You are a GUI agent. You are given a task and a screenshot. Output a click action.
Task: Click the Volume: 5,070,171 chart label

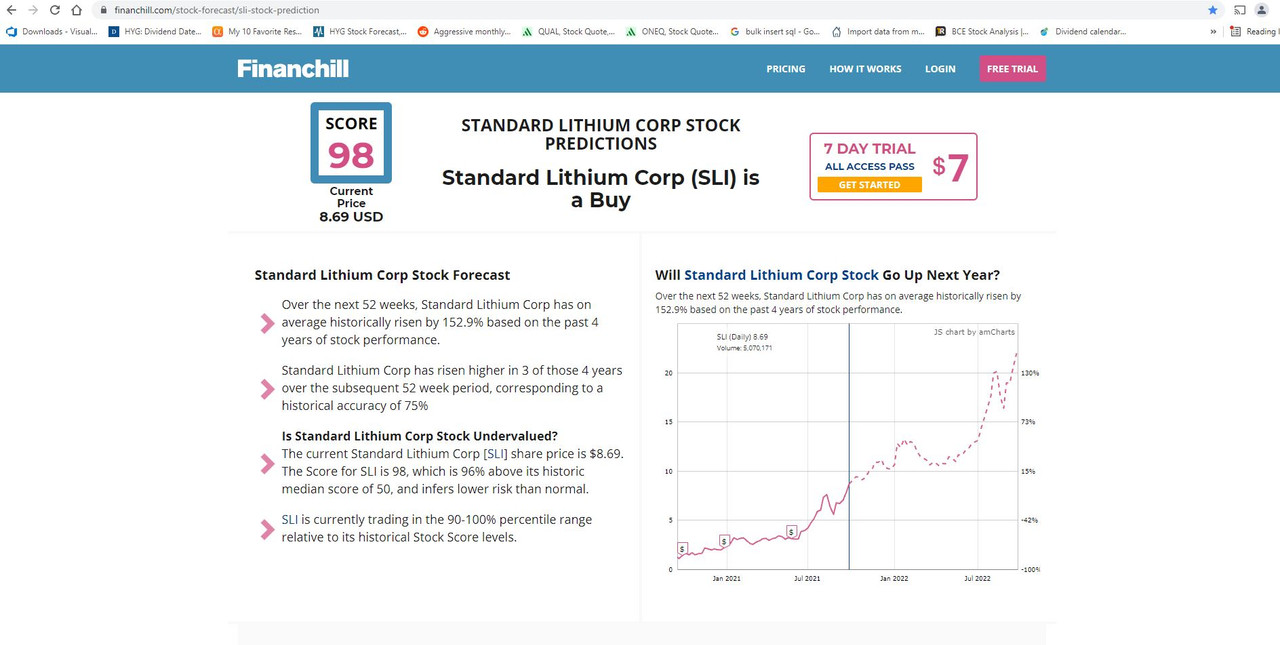pos(744,348)
